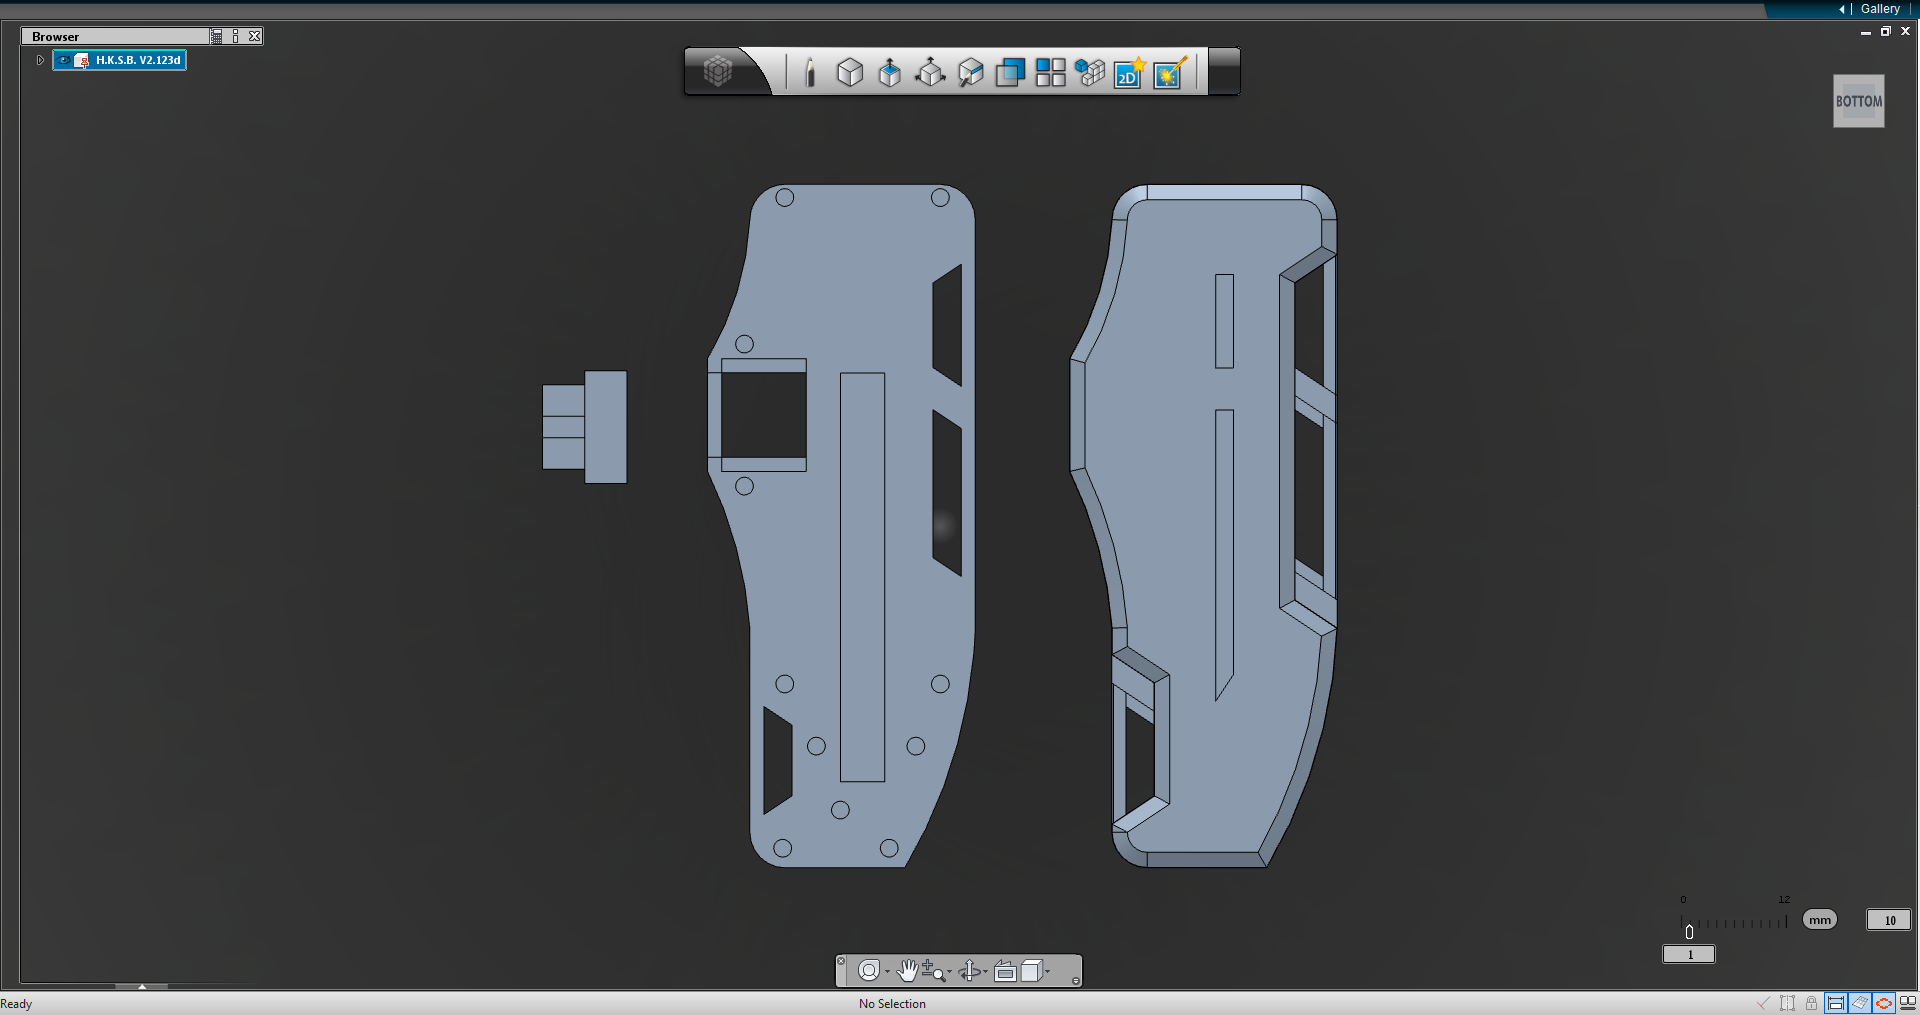The image size is (1920, 1015).
Task: Open the orbit tool dropdown arrow
Action: (985, 972)
